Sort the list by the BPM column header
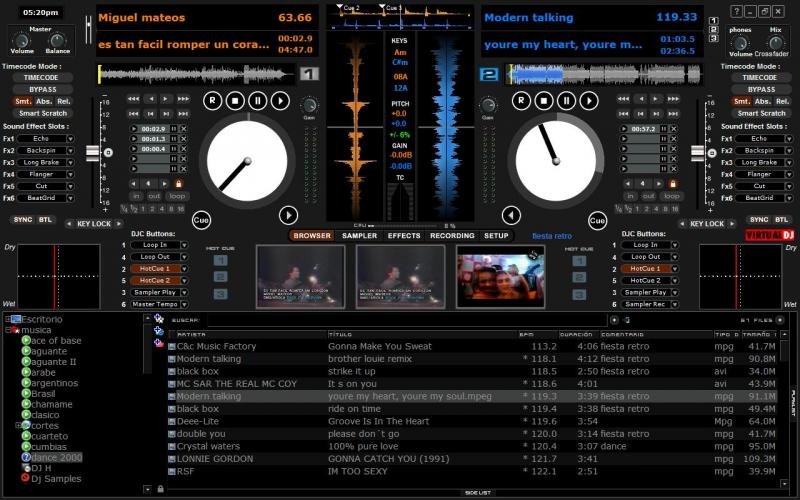 [537, 335]
